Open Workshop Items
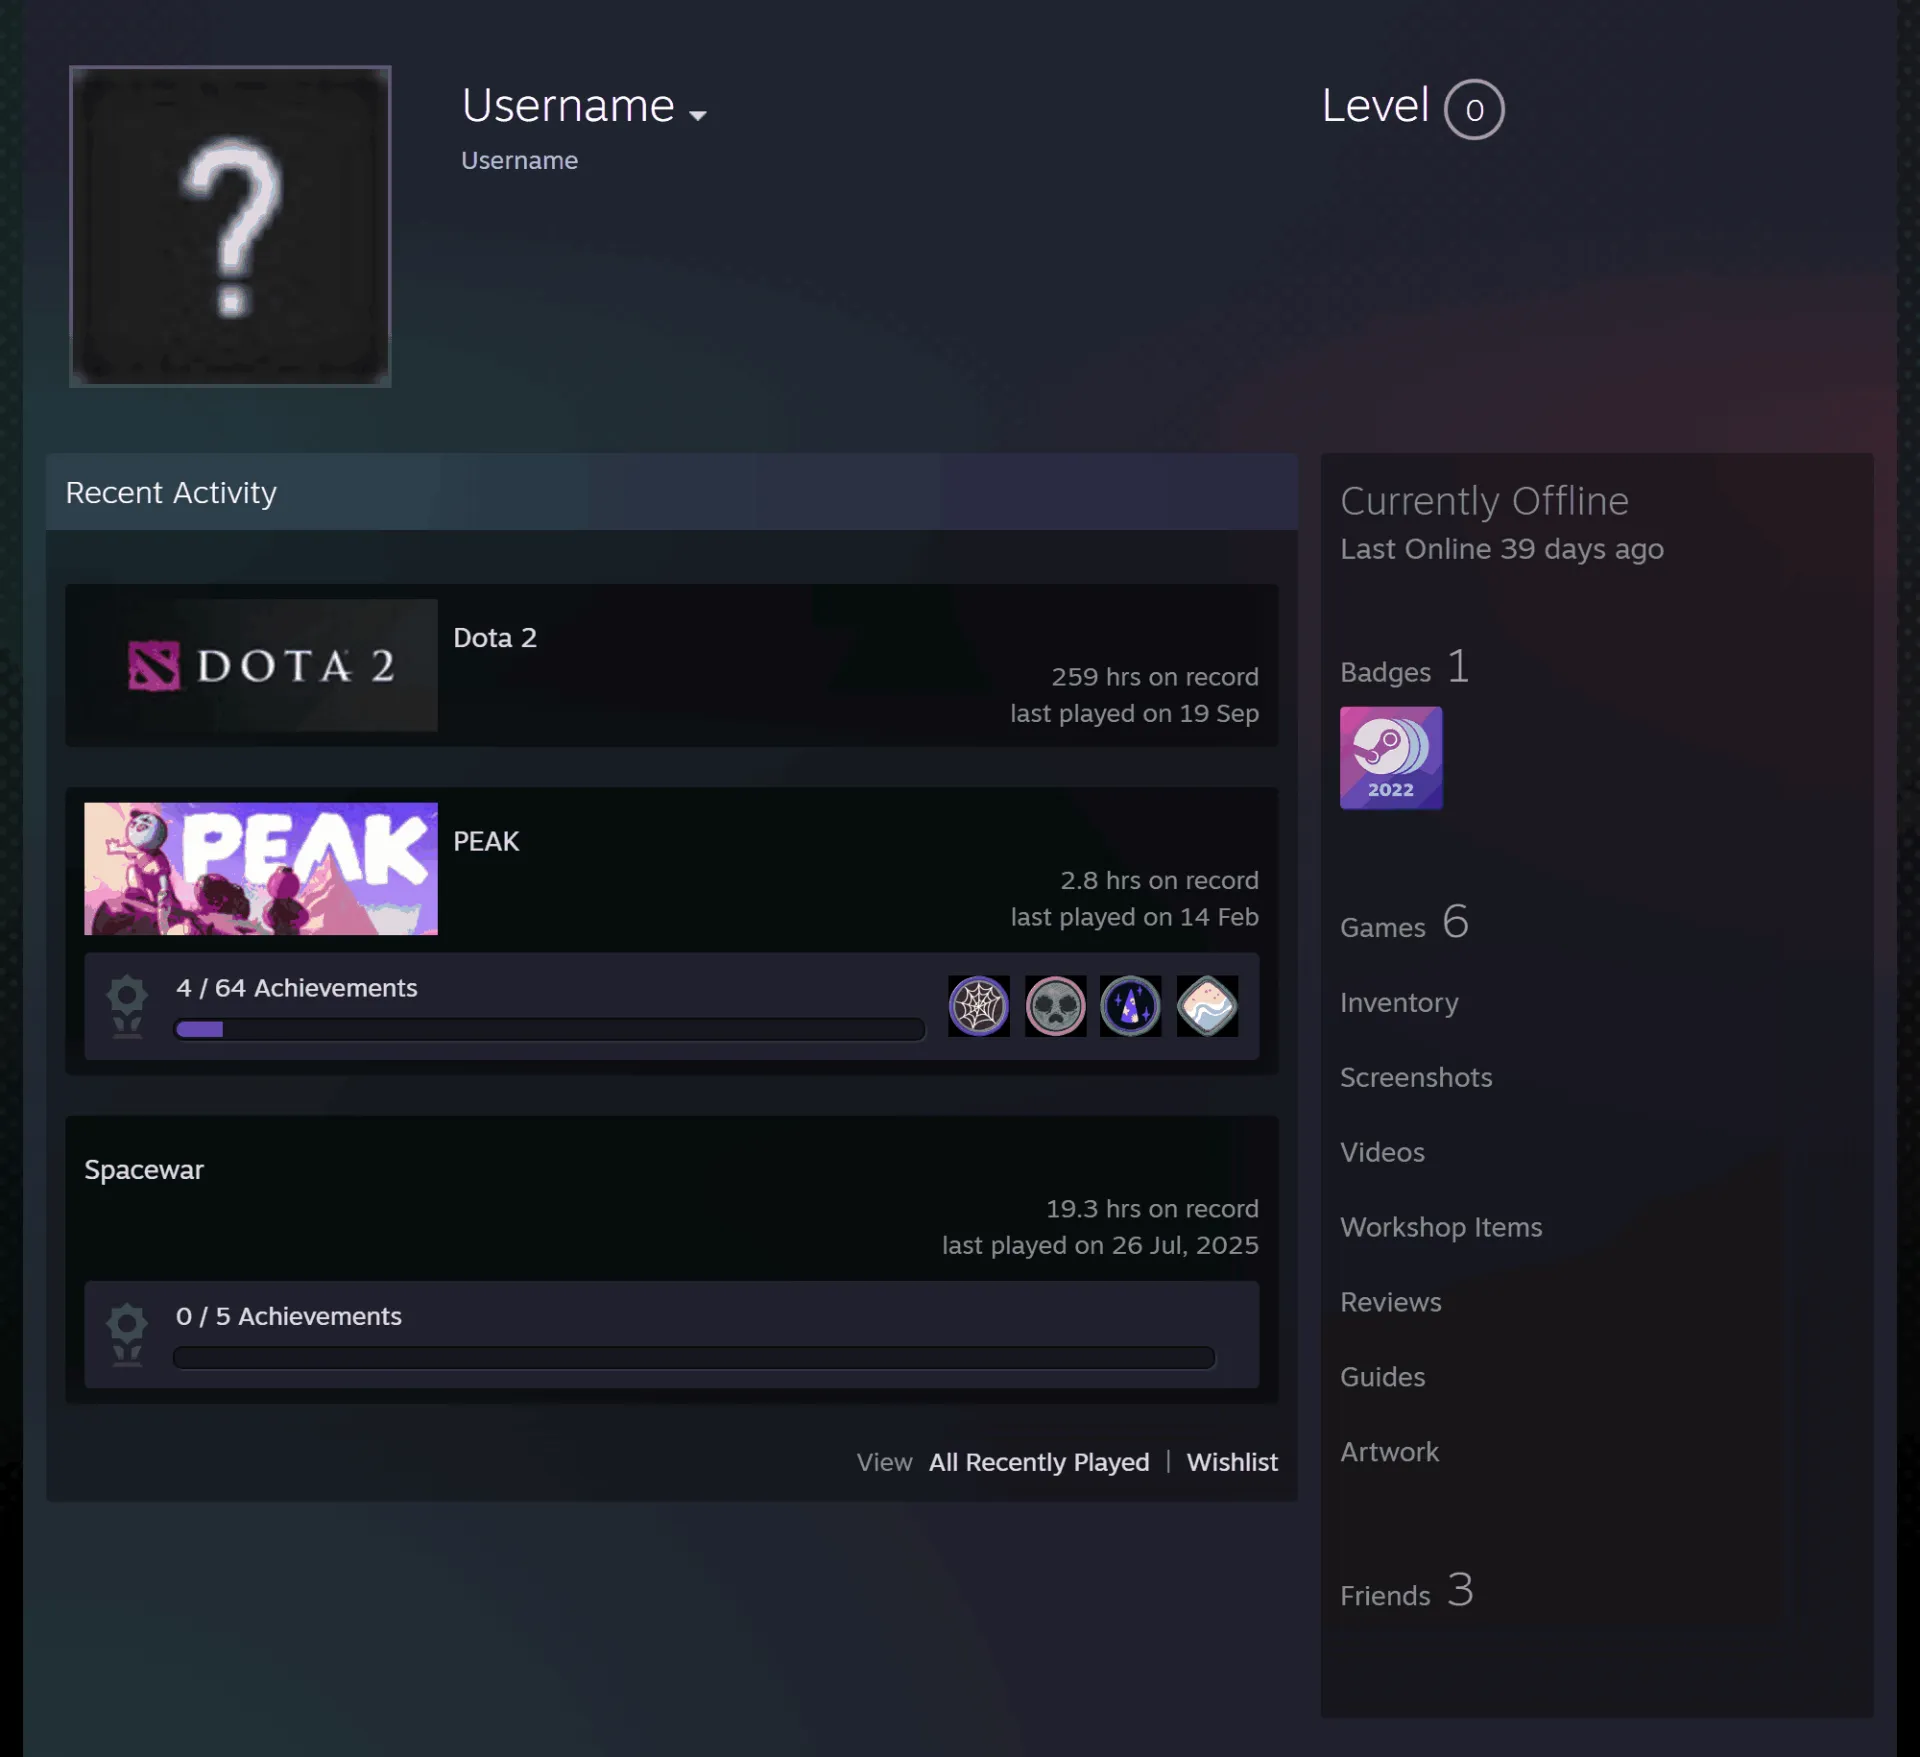The image size is (1920, 1757). click(x=1441, y=1227)
